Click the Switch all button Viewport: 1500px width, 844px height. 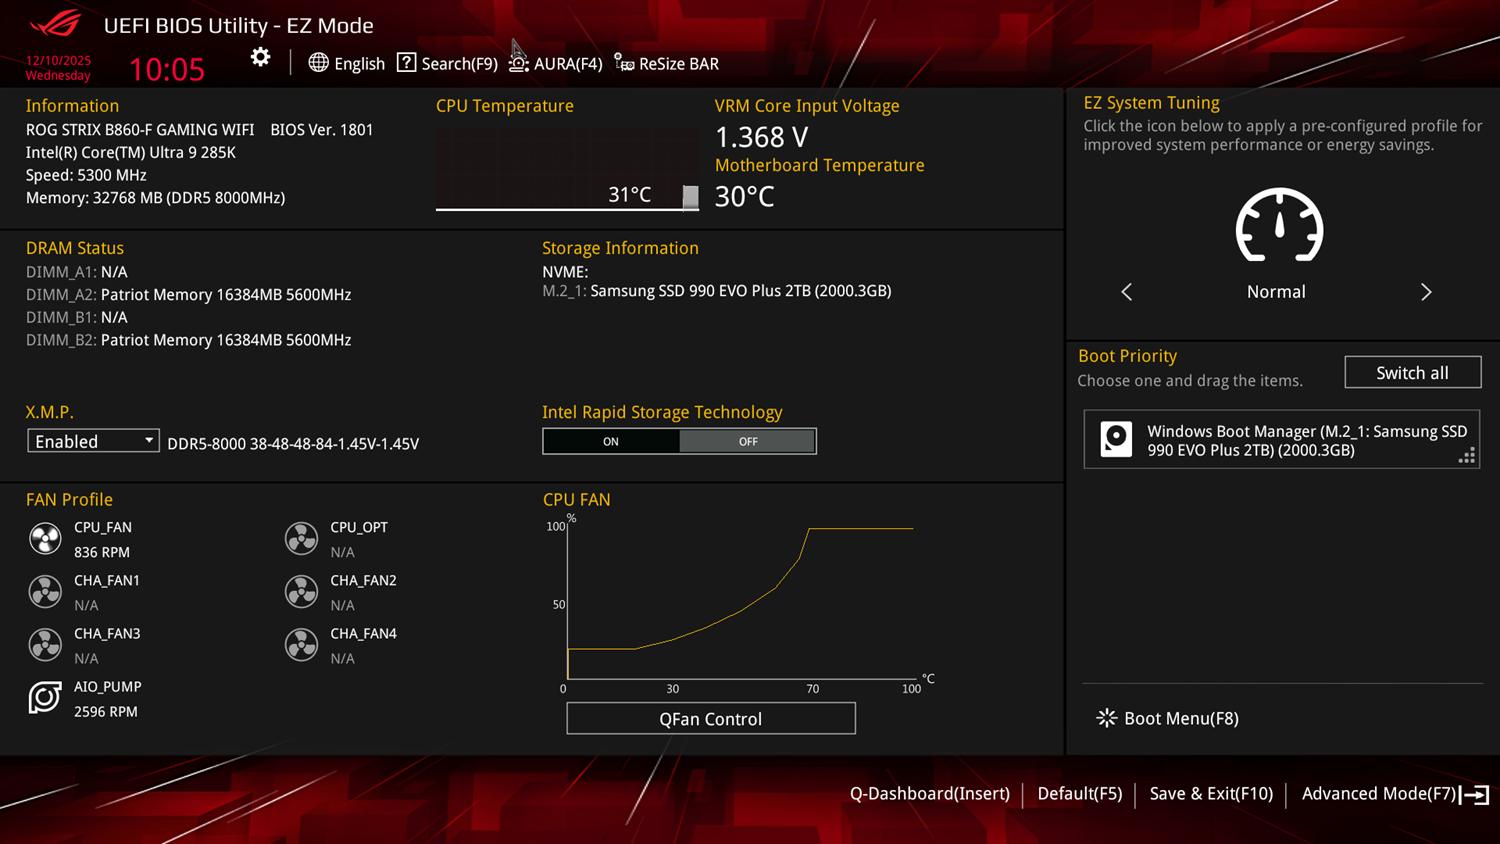click(1412, 373)
